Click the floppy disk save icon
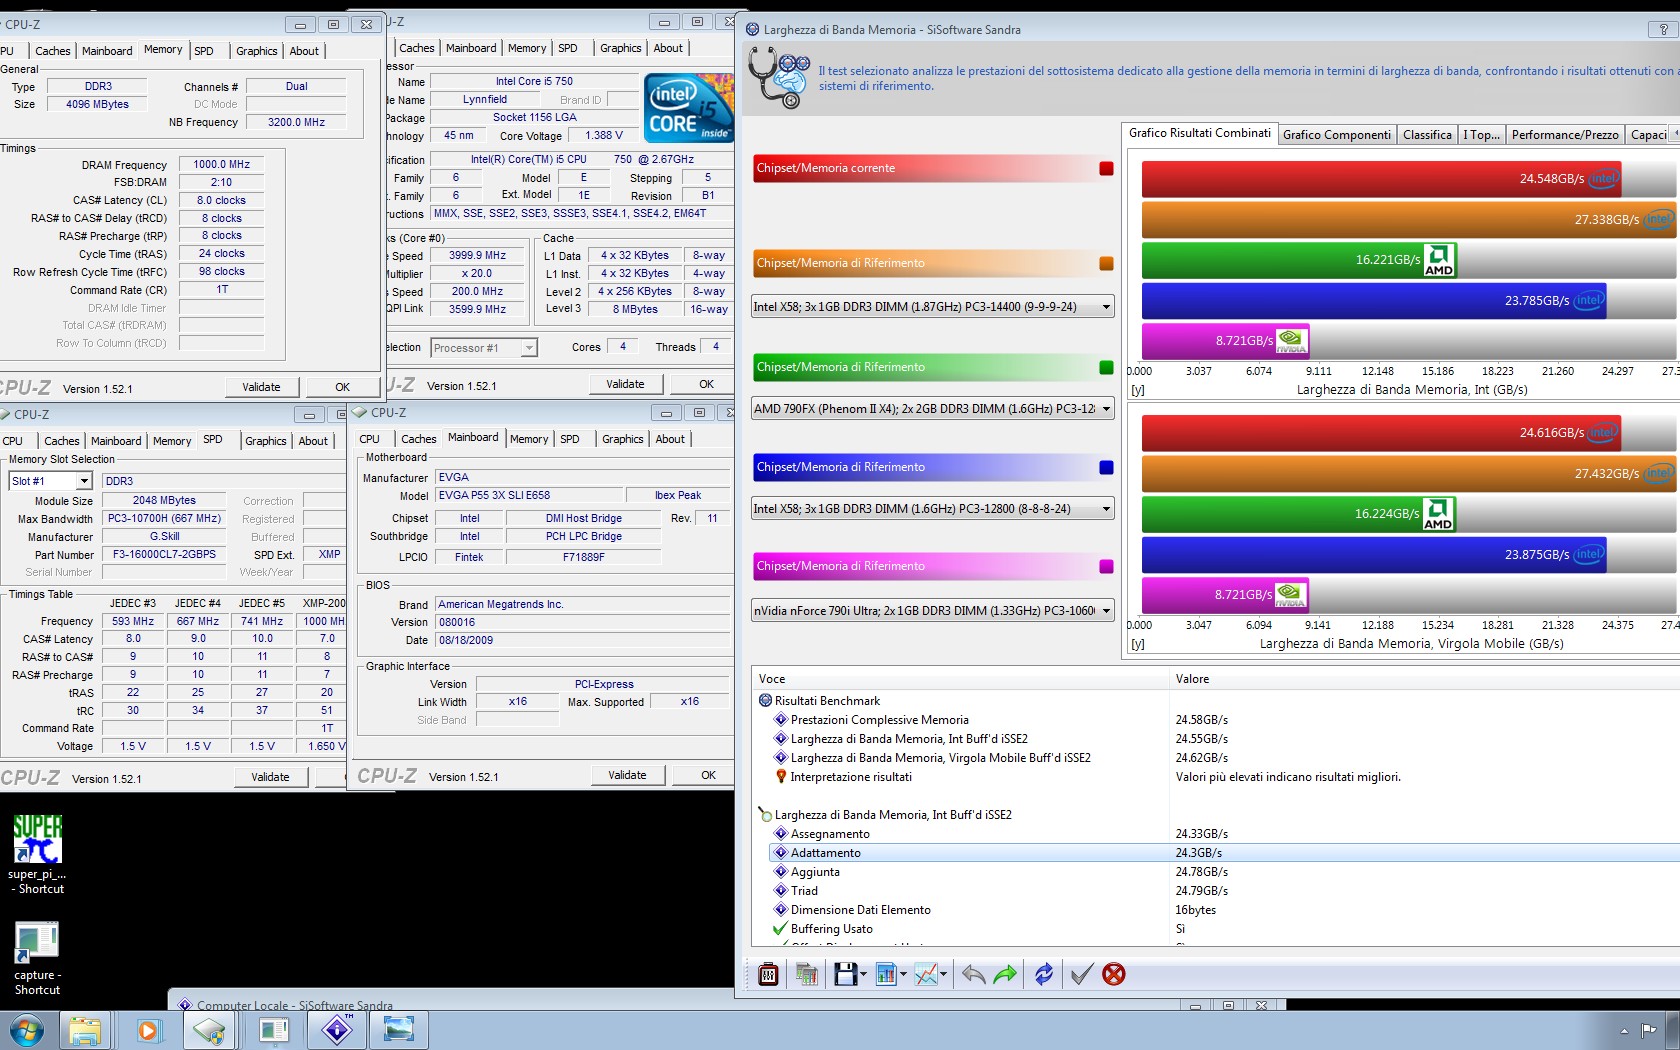The image size is (1680, 1050). (845, 974)
